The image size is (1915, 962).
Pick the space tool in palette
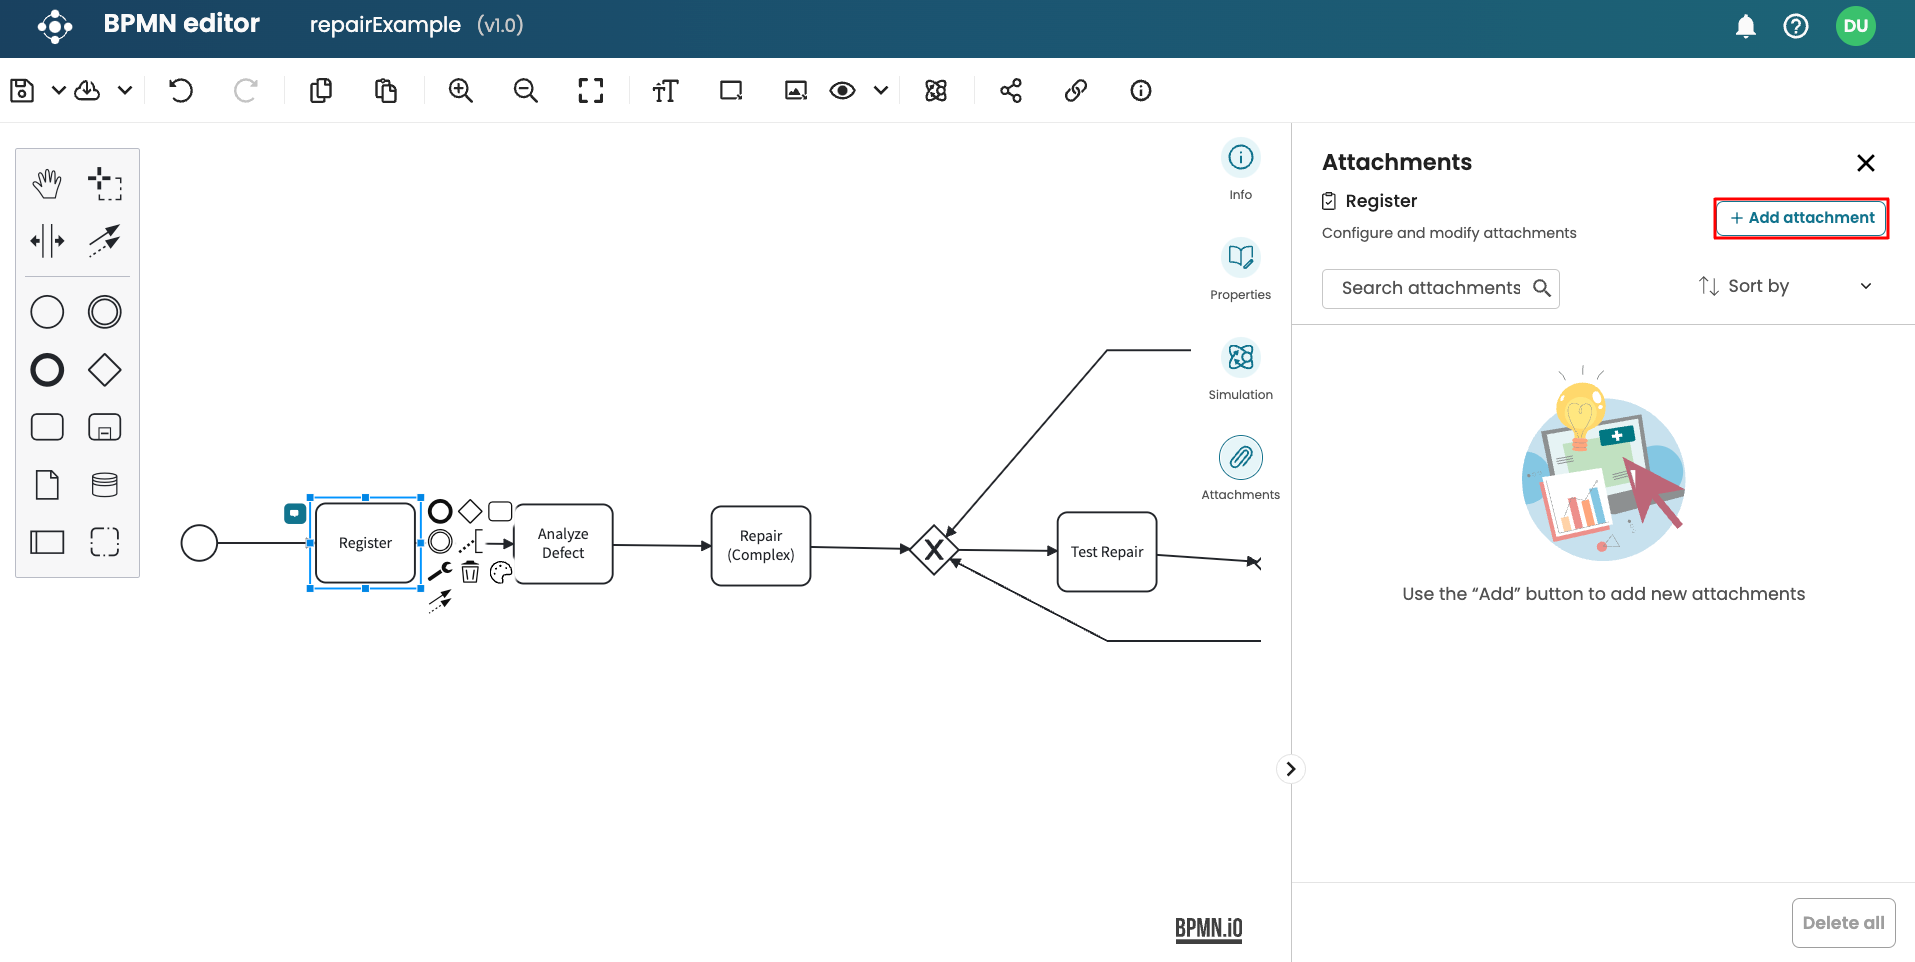[47, 241]
